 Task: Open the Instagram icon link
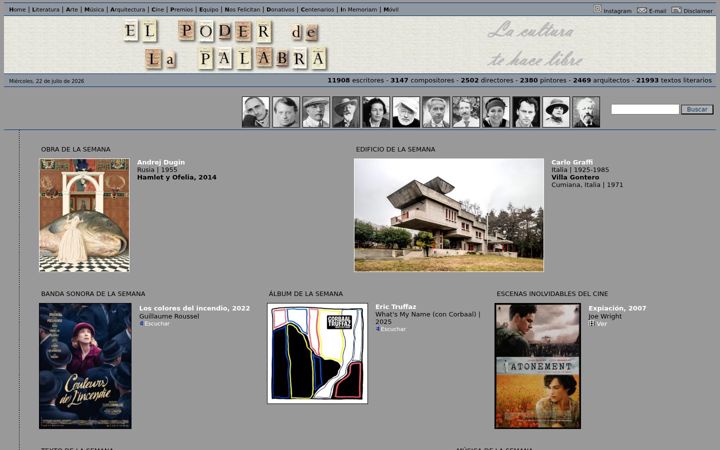pos(597,9)
